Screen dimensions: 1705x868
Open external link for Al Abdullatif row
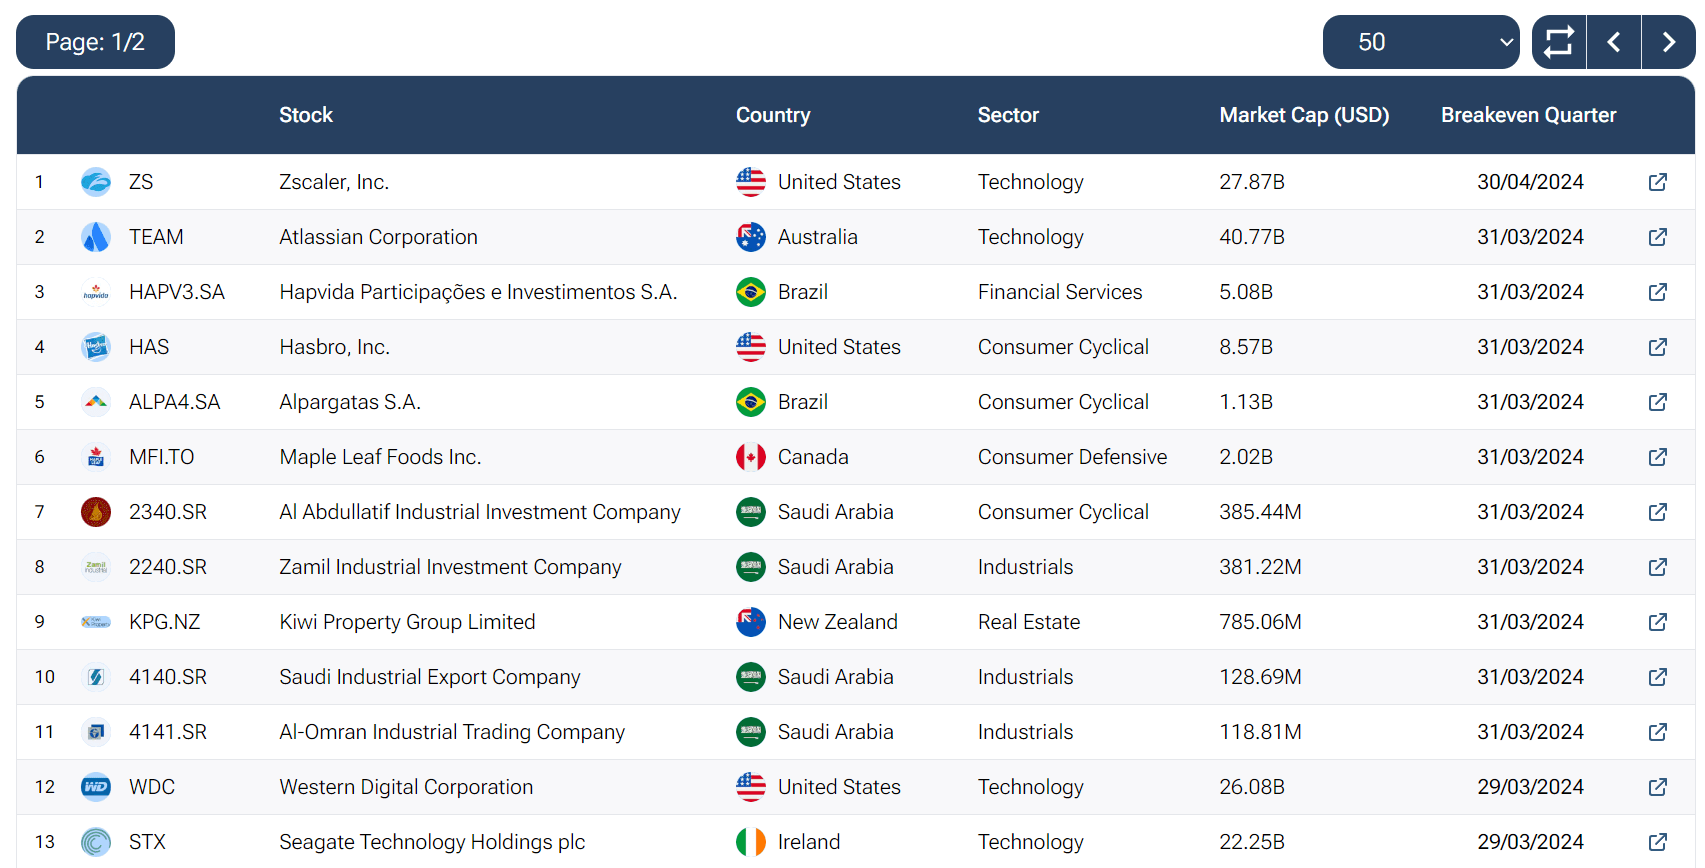tap(1657, 512)
